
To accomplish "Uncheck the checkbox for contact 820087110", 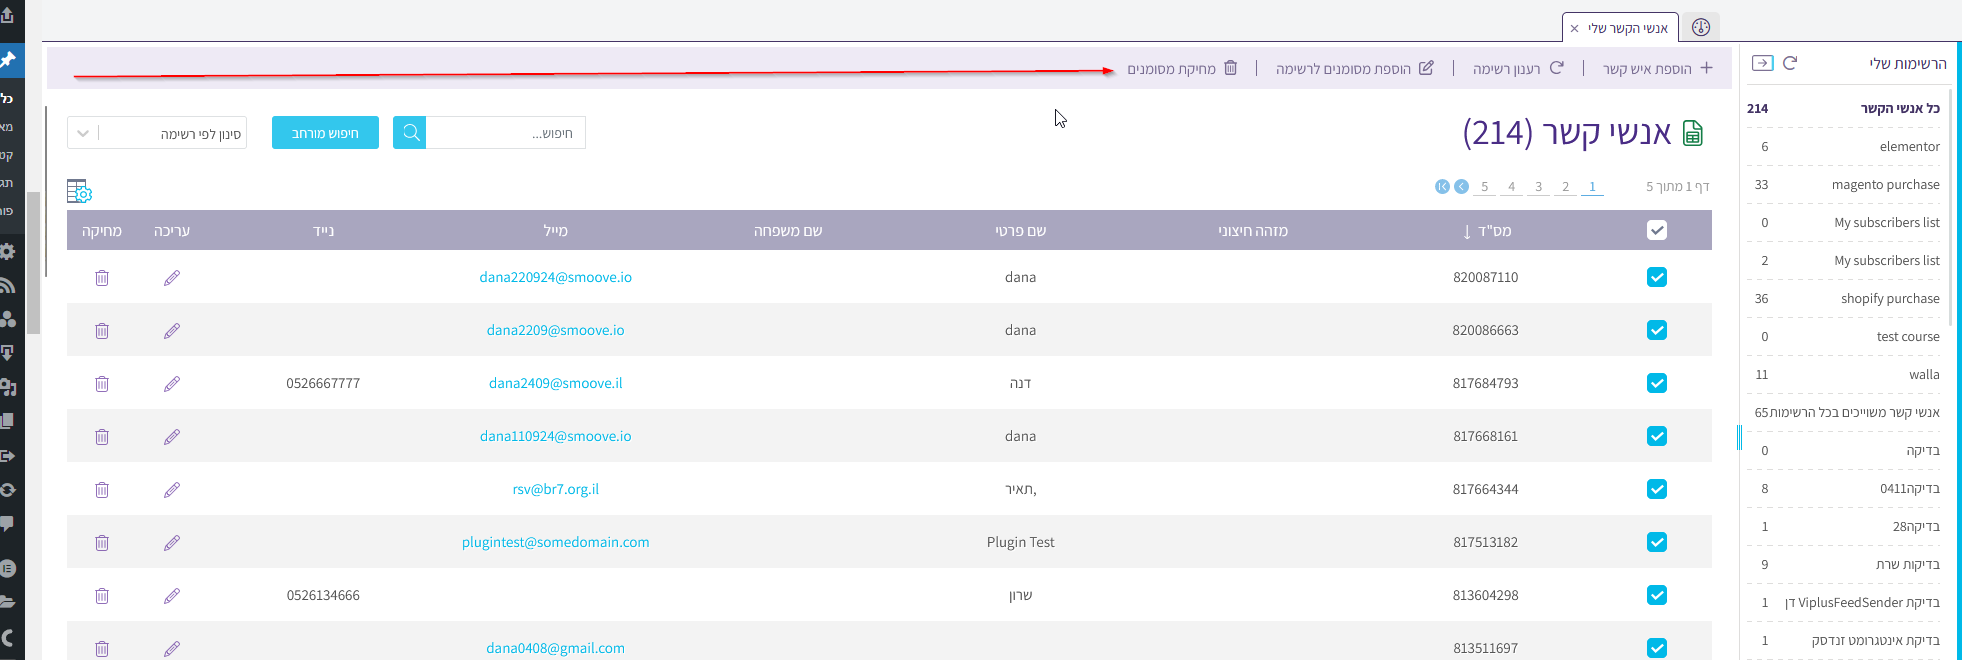I will point(1656,278).
